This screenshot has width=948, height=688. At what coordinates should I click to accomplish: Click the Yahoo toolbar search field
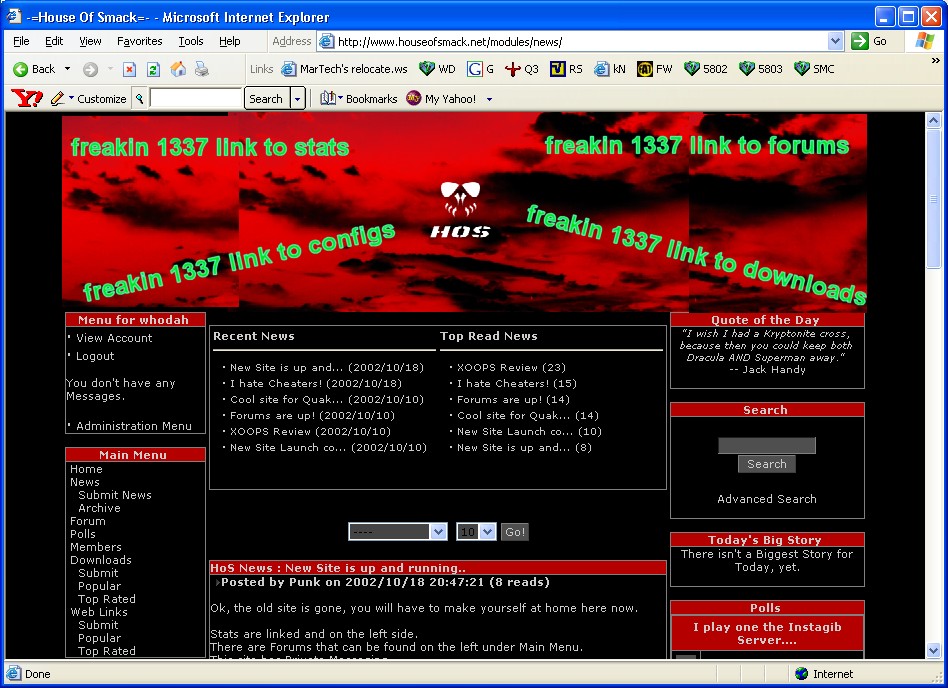pyautogui.click(x=195, y=98)
